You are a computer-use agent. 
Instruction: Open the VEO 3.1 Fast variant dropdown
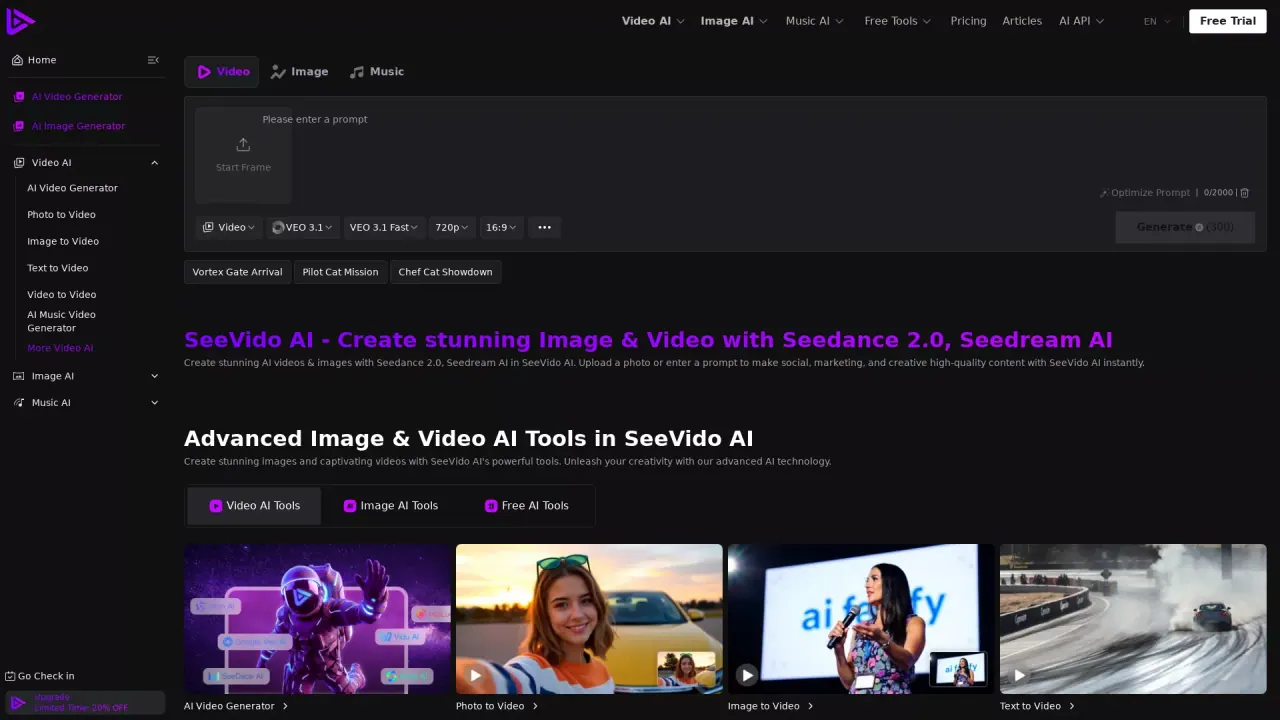click(384, 228)
